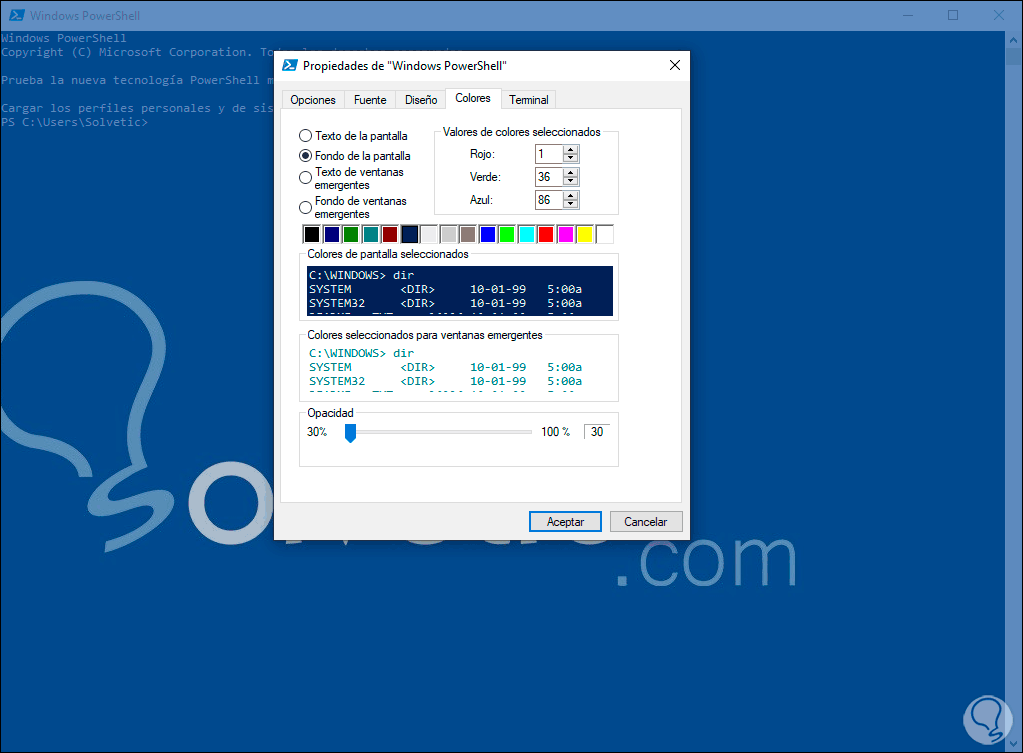Minimize the Windows PowerShell window
The height and width of the screenshot is (753, 1023).
click(x=908, y=15)
